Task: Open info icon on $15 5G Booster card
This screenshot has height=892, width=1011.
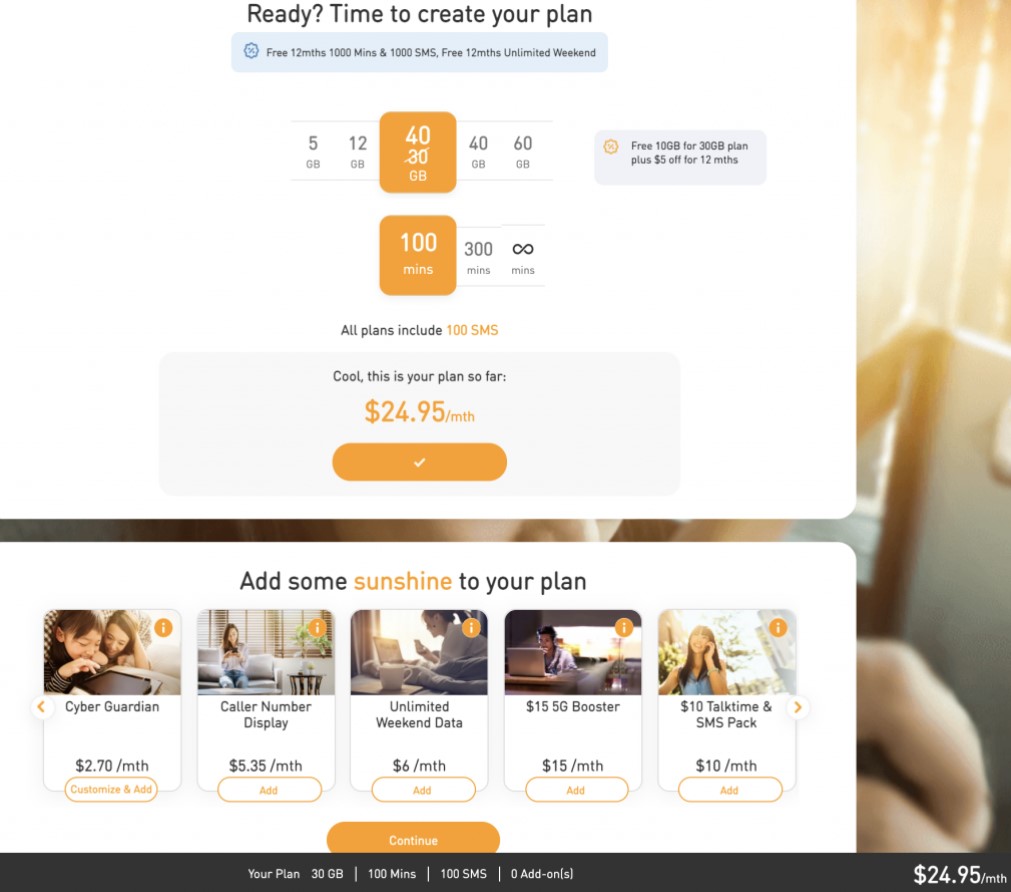Action: click(624, 627)
